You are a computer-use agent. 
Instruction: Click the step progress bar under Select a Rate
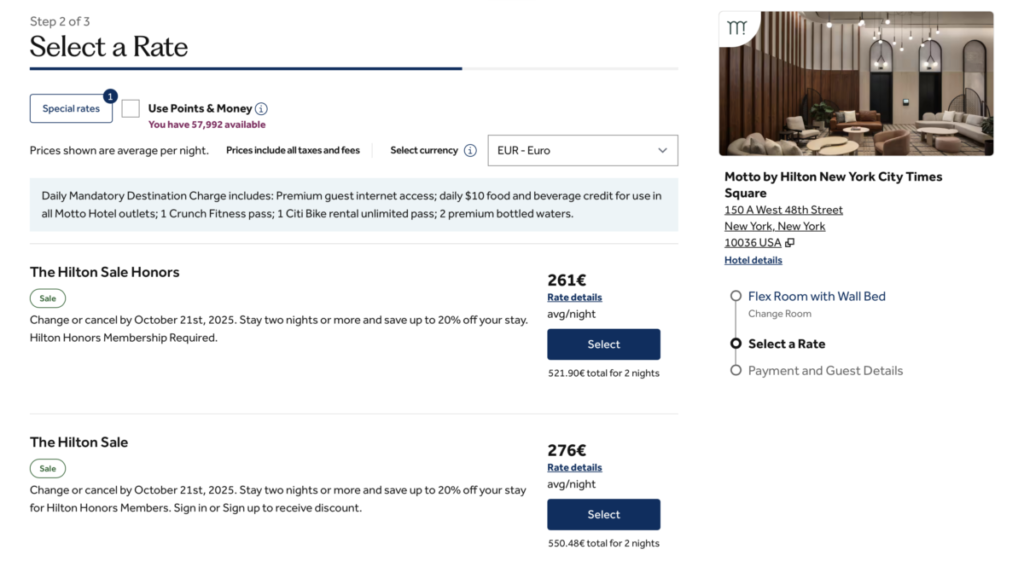(246, 69)
